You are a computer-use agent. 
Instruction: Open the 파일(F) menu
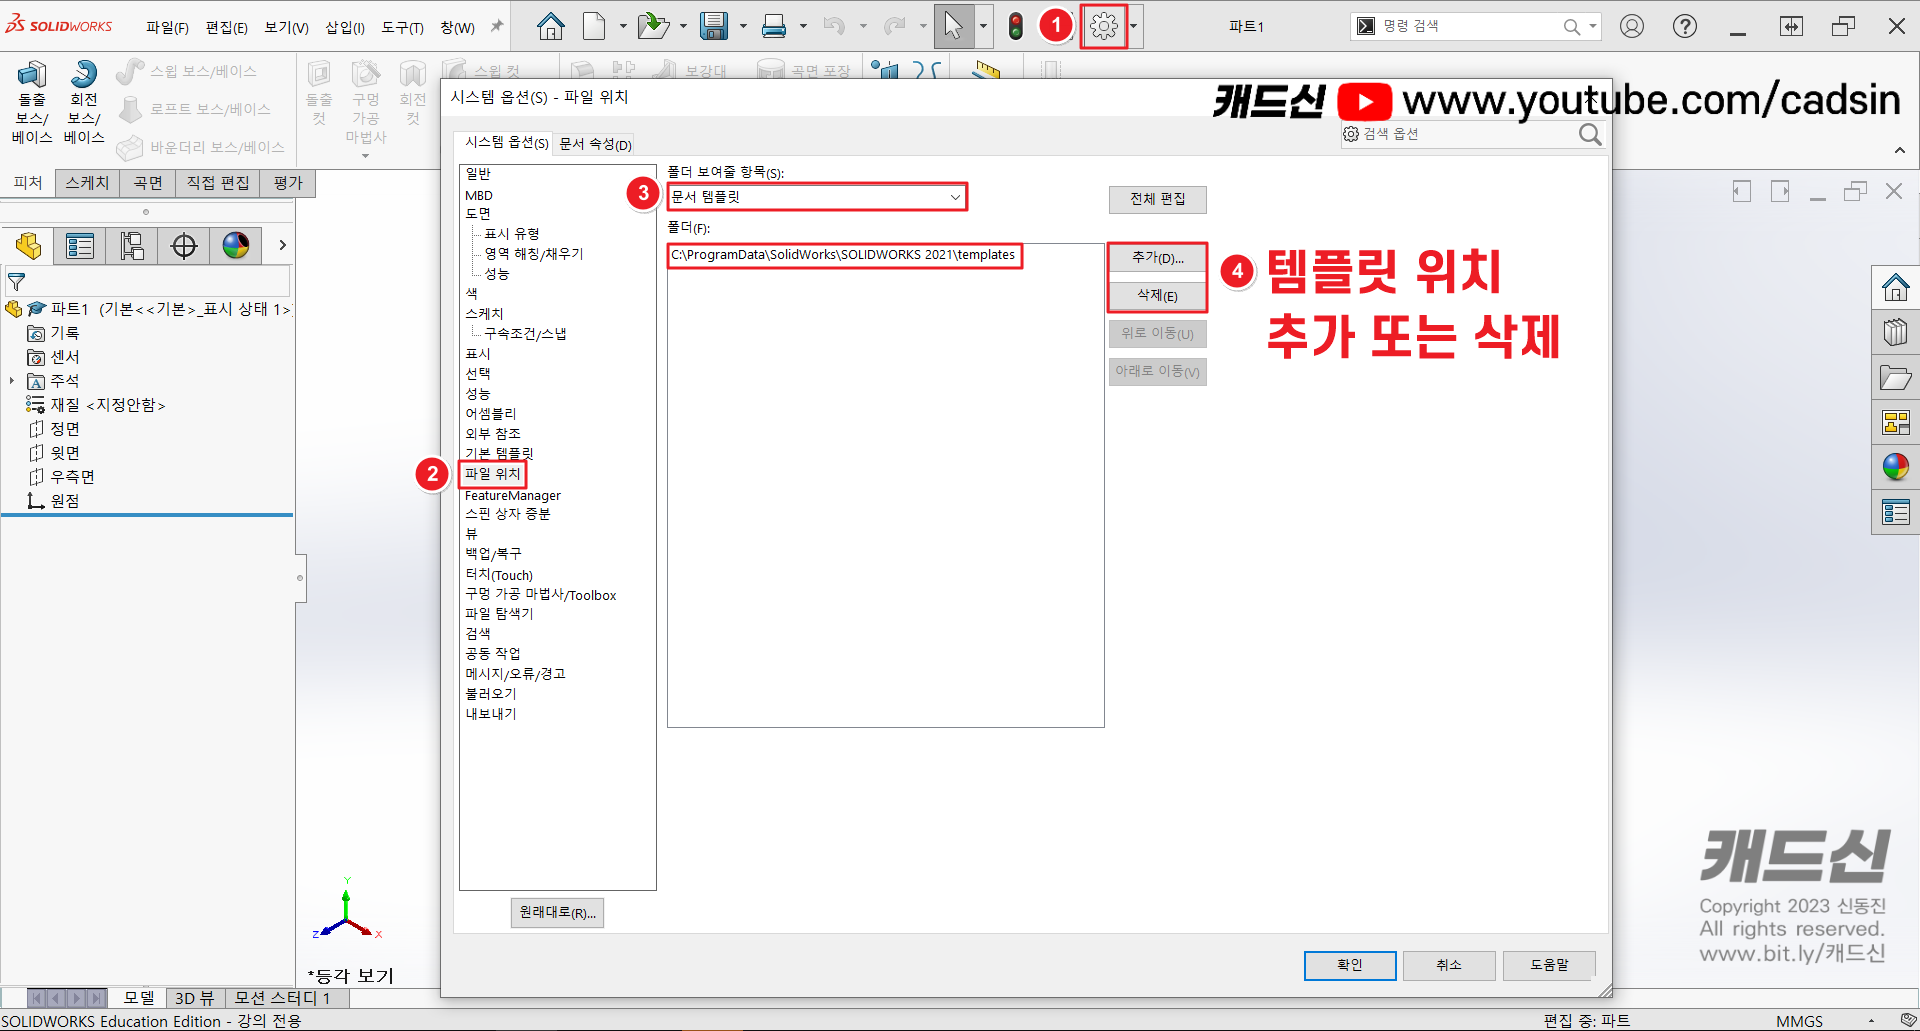pos(167,27)
